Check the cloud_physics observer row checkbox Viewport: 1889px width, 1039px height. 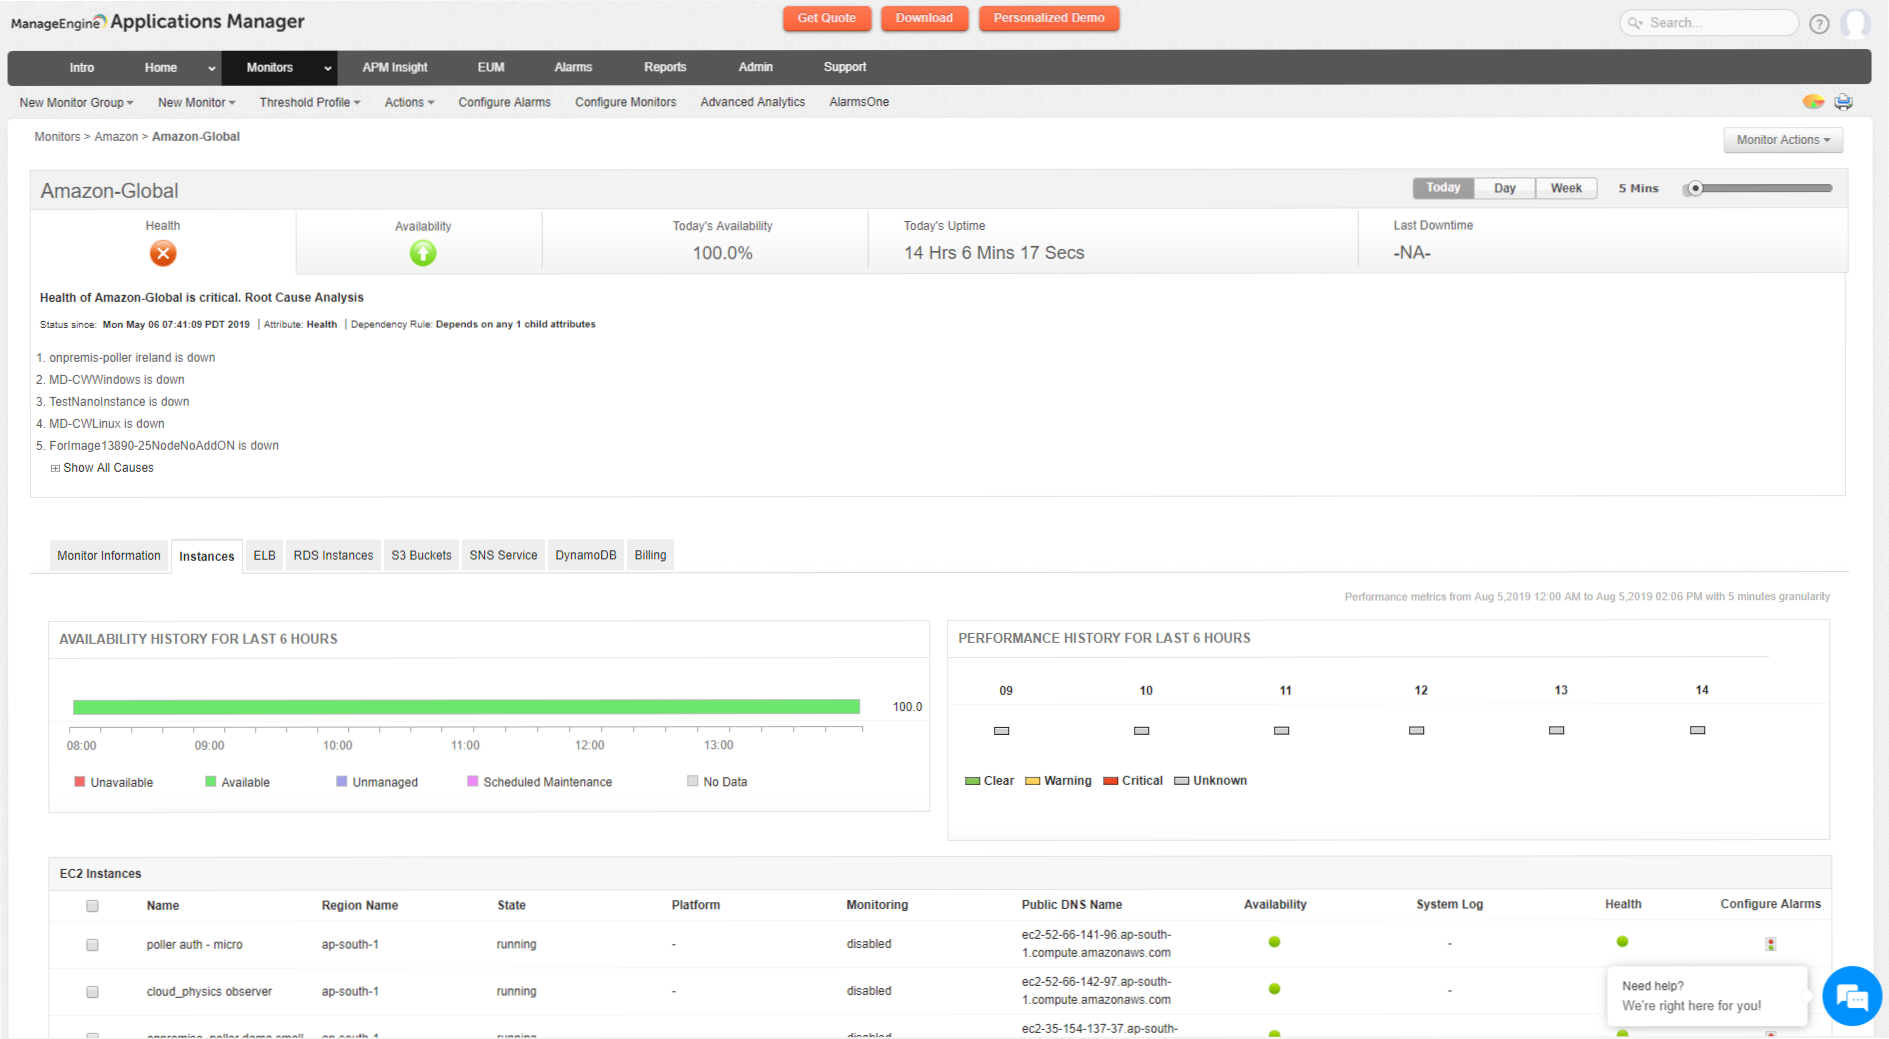point(92,992)
